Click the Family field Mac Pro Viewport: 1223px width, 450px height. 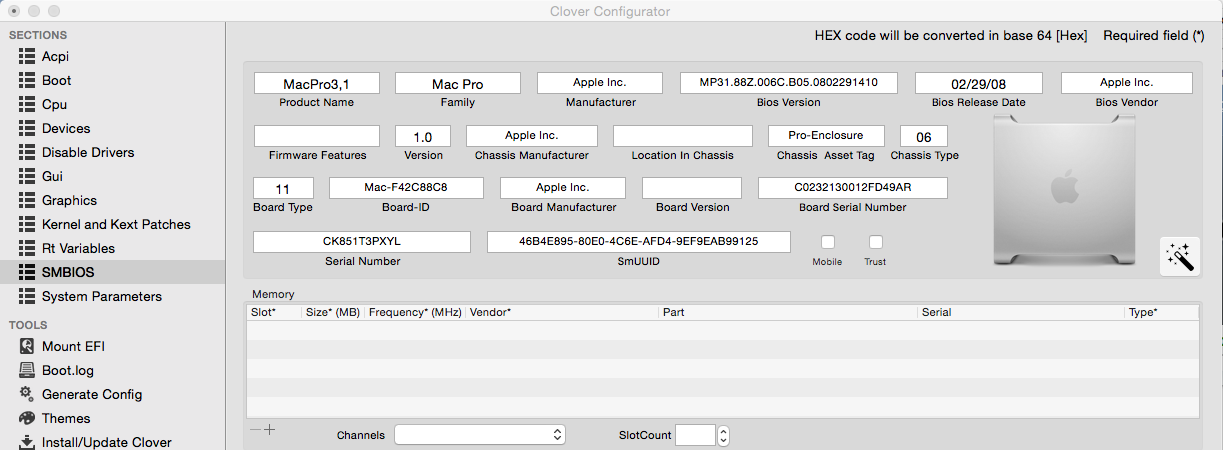[458, 83]
